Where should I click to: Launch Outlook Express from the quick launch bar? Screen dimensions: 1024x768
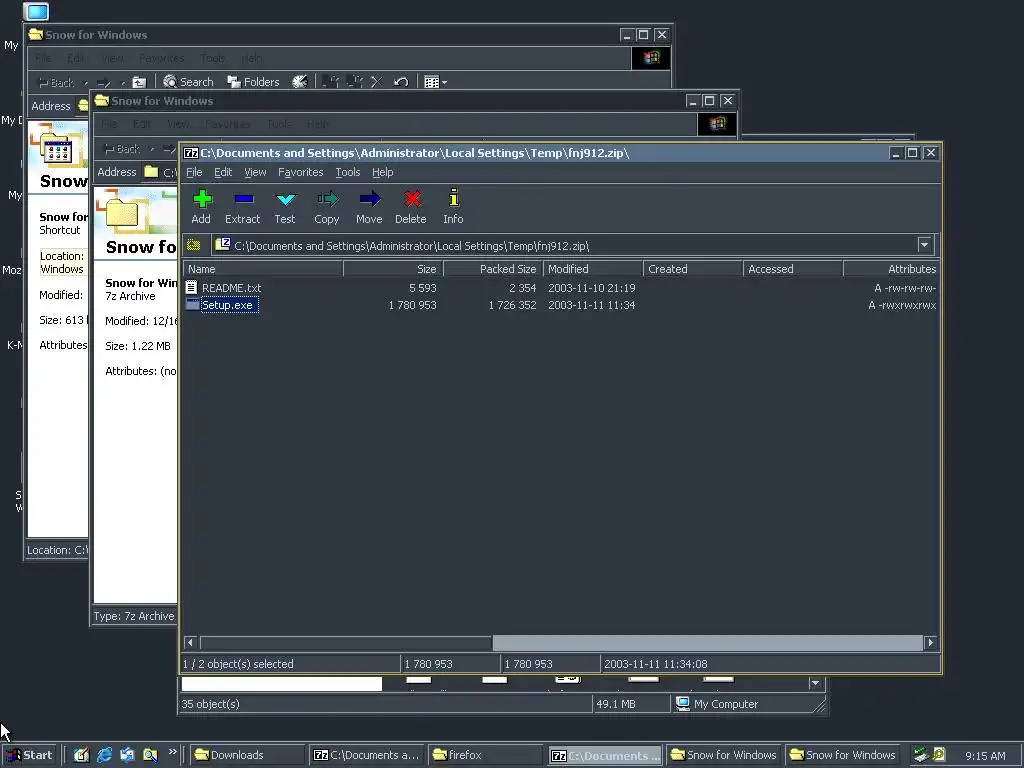pos(127,755)
